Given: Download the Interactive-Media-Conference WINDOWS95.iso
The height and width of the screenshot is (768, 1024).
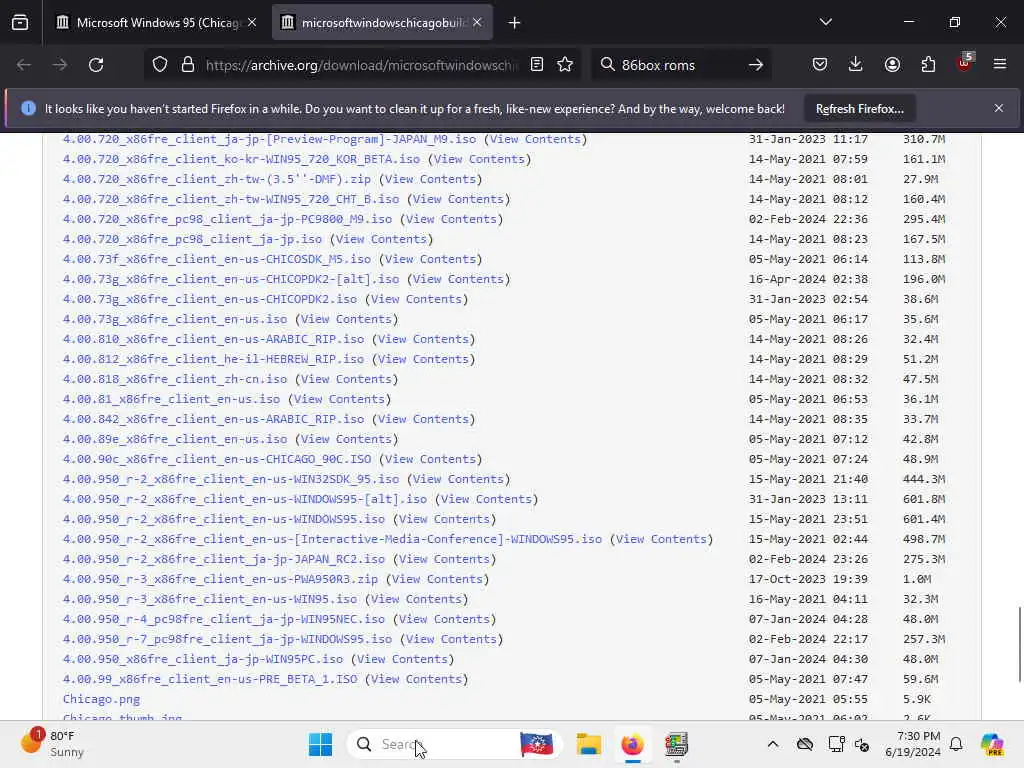Looking at the screenshot, I should (x=332, y=539).
